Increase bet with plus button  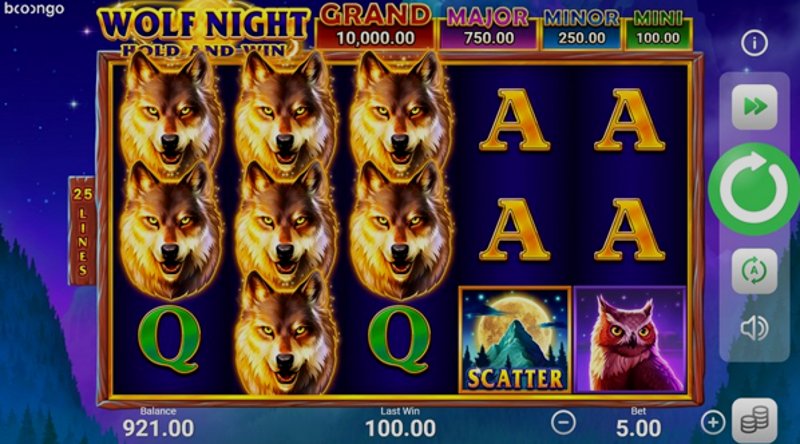(713, 423)
